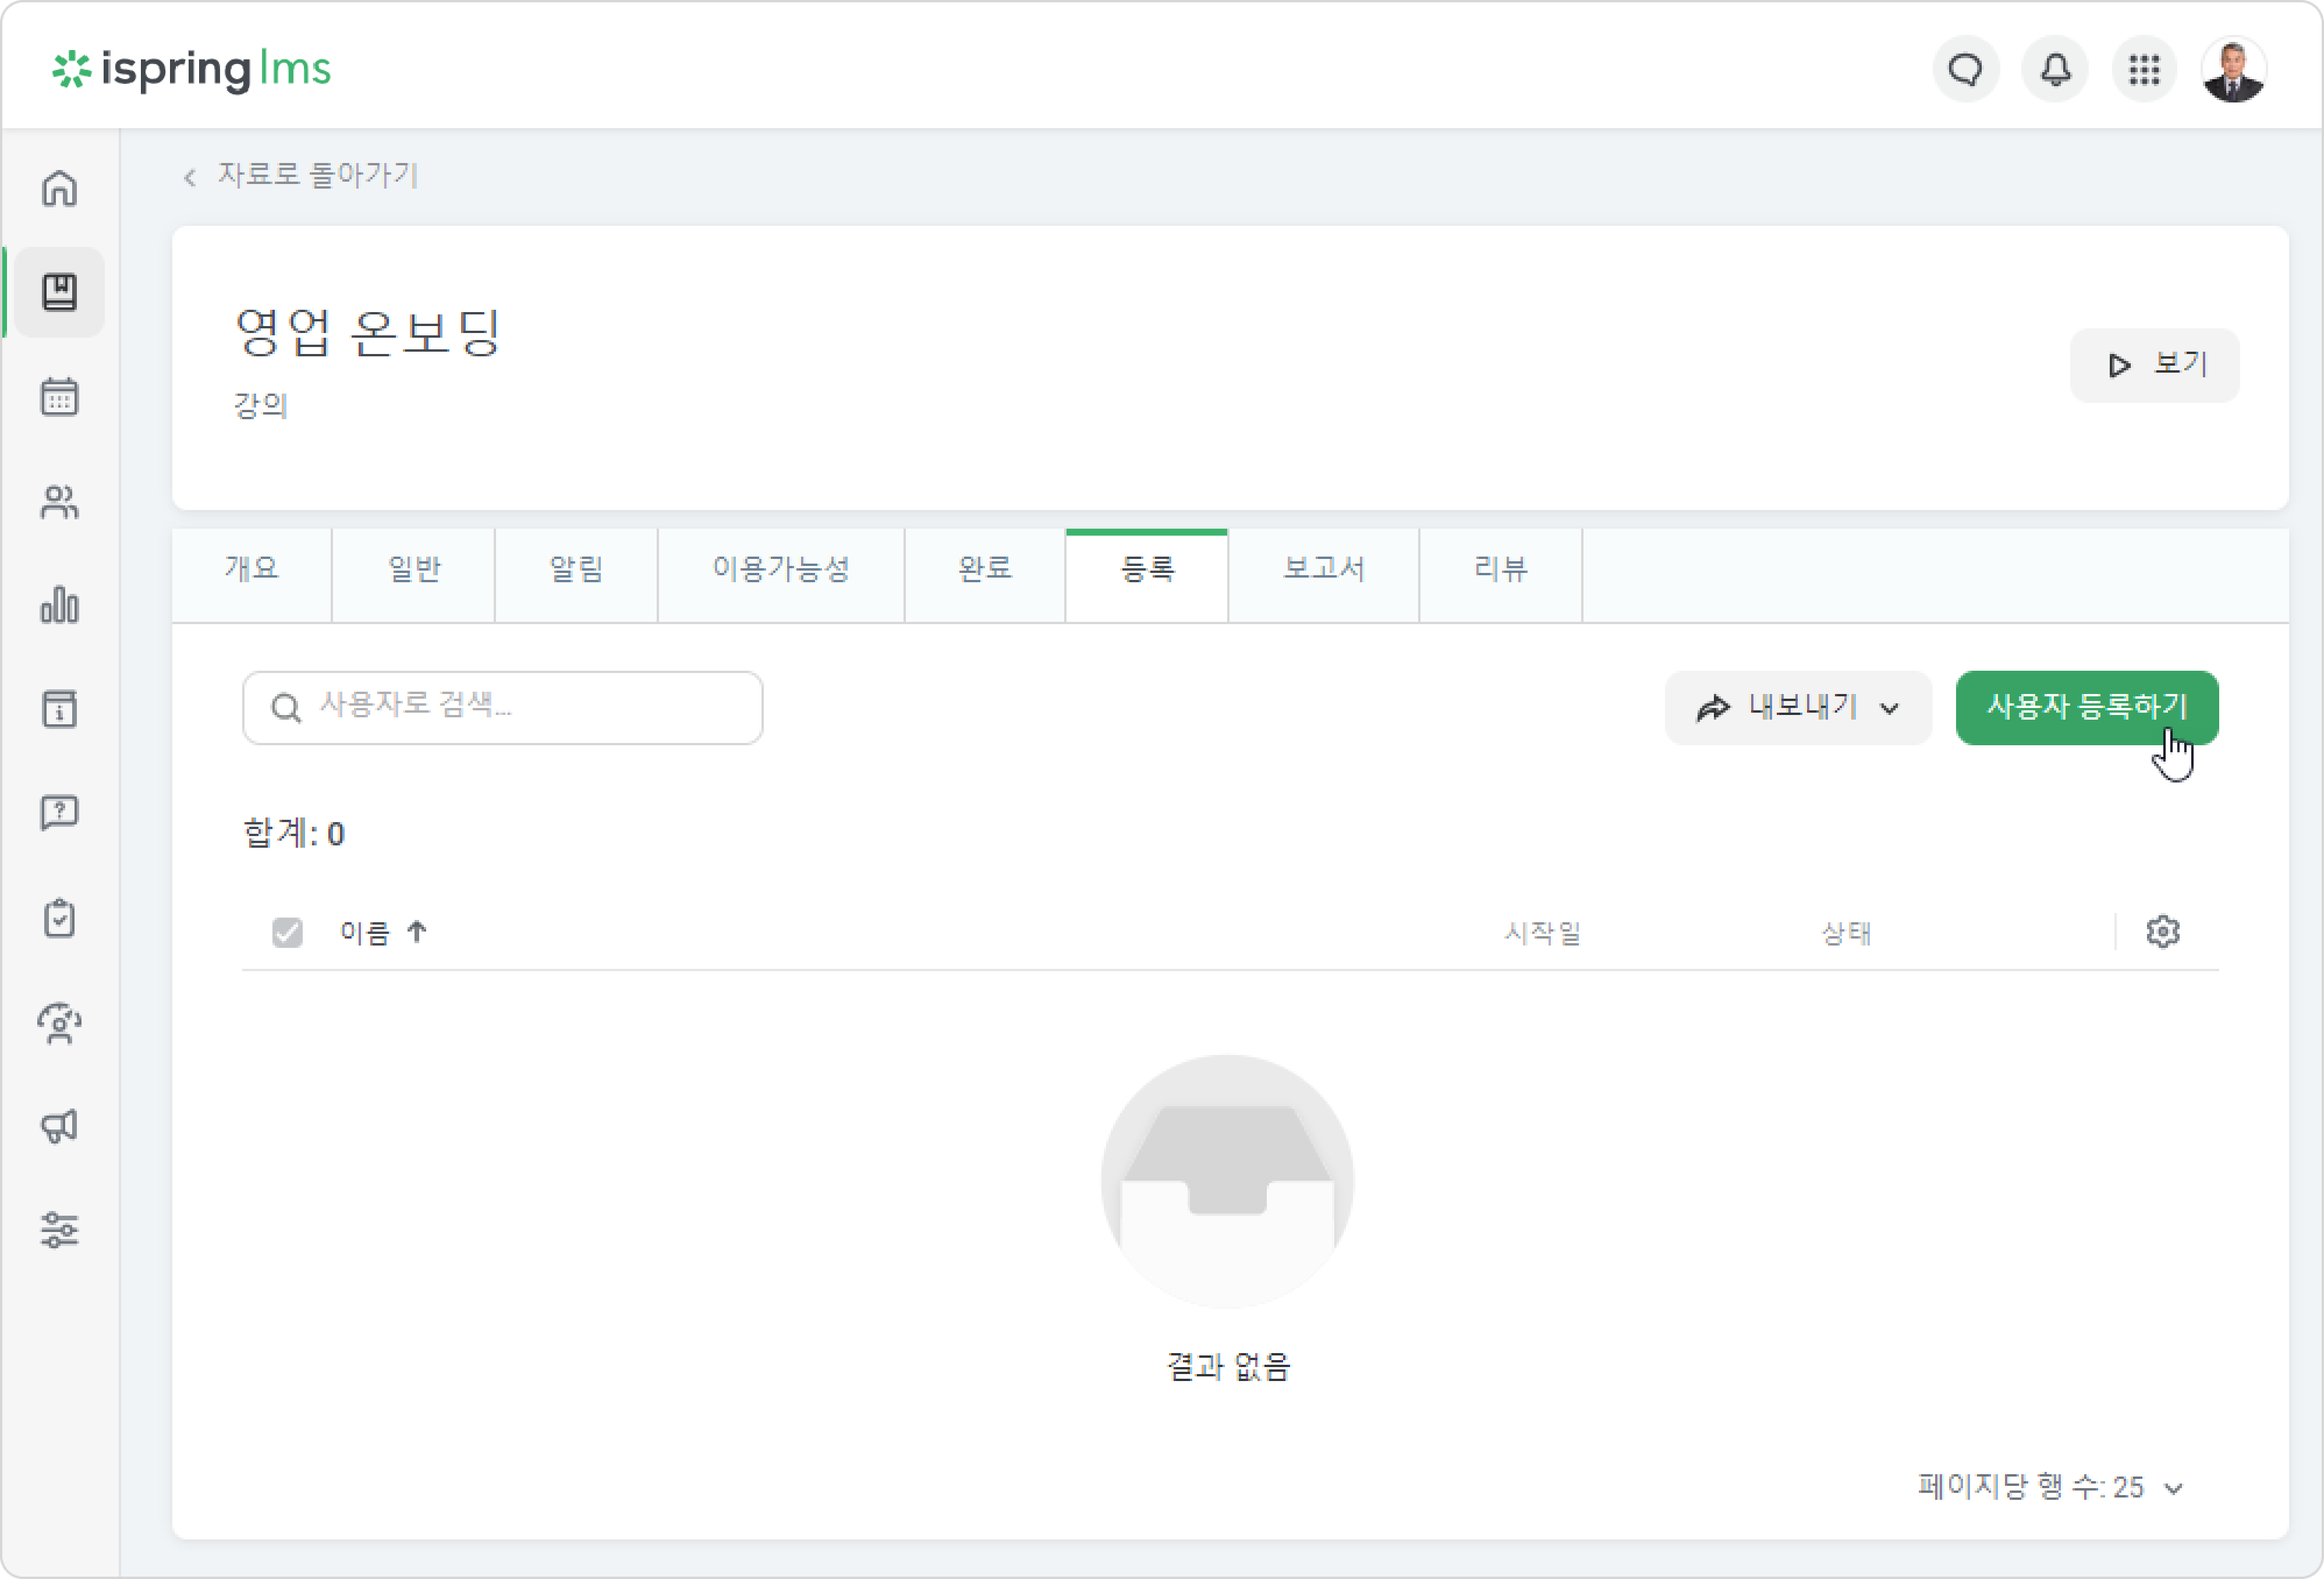Open the table column settings gear
The height and width of the screenshot is (1579, 2324).
(x=2163, y=932)
